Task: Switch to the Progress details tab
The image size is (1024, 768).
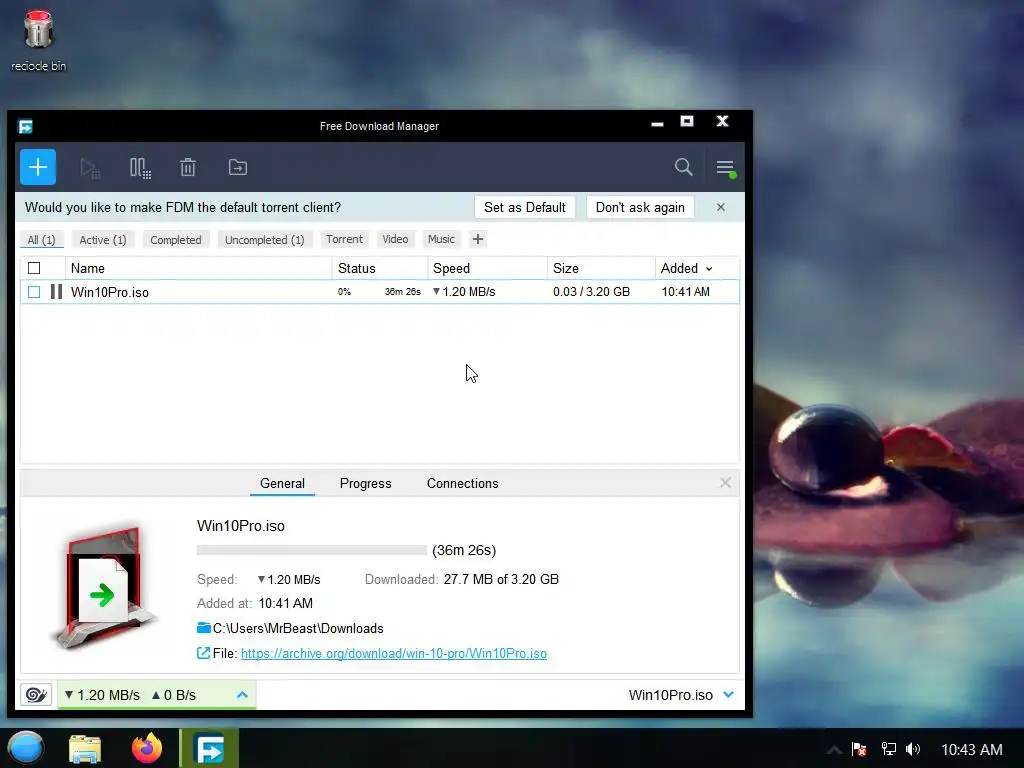Action: click(366, 483)
